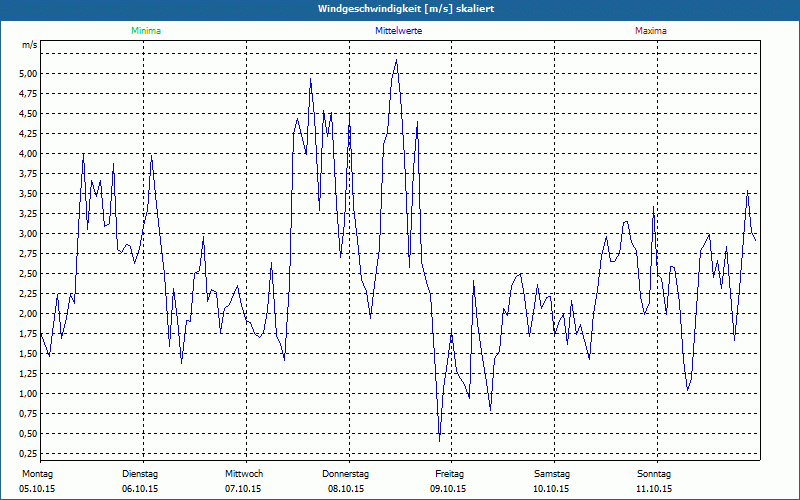Click the 06.10.15 date label
This screenshot has width=800, height=500.
pyautogui.click(x=140, y=489)
